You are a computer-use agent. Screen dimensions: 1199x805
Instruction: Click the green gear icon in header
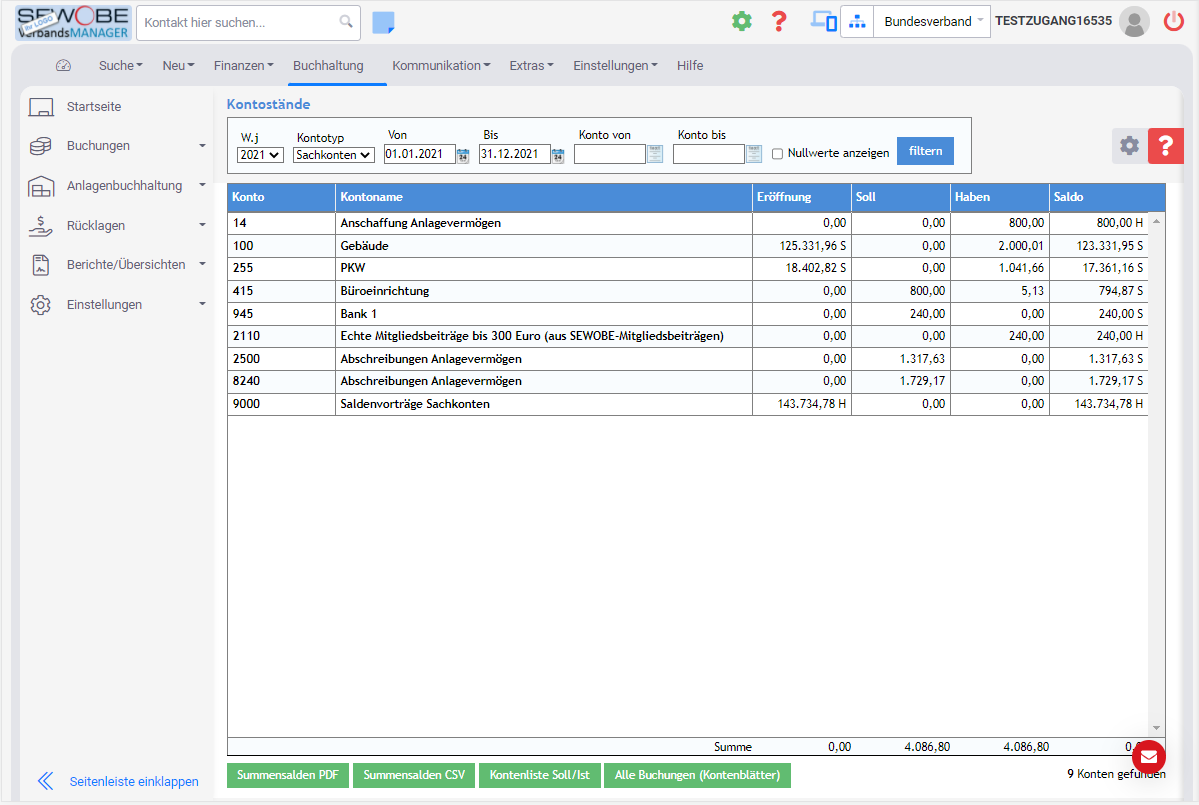(741, 21)
